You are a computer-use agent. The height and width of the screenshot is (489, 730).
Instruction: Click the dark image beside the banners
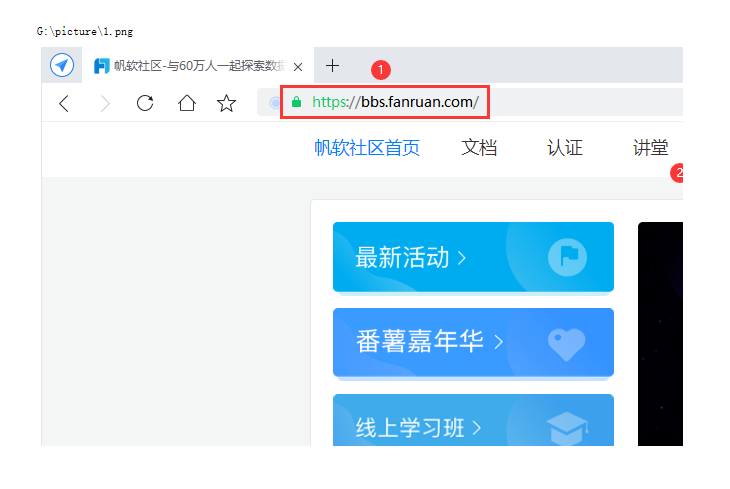tap(660, 334)
